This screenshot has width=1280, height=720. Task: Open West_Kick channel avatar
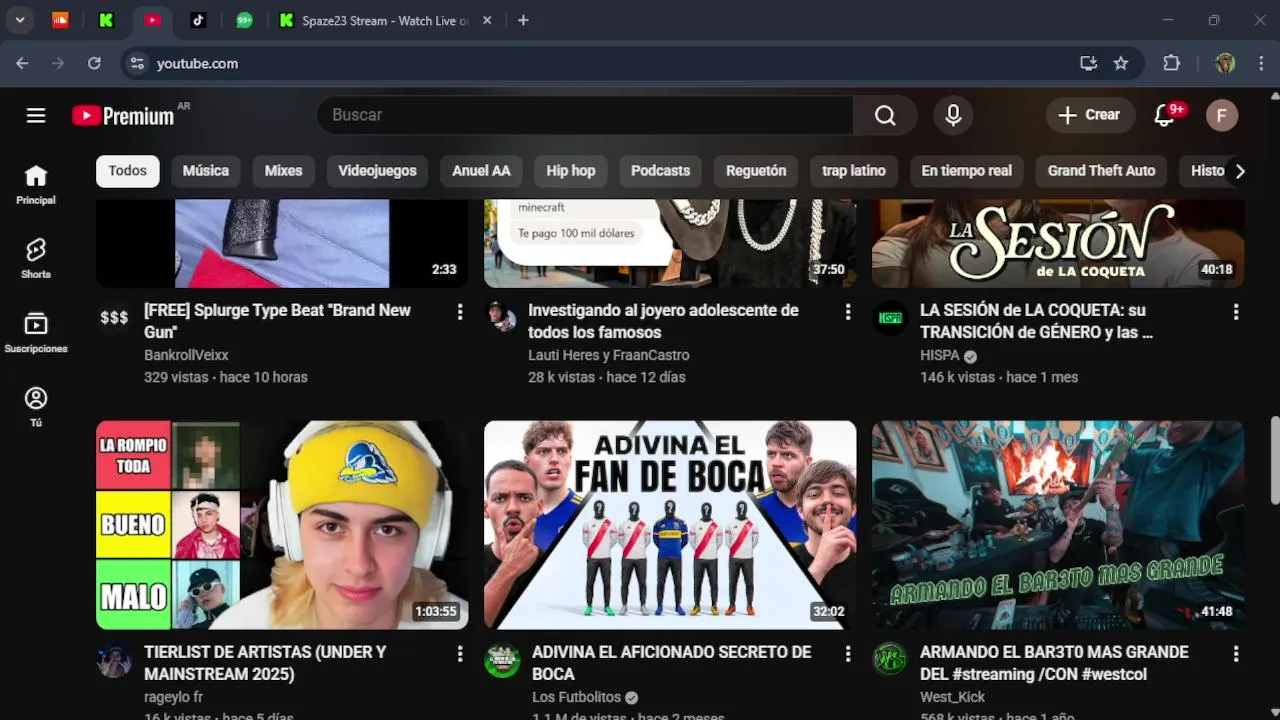point(890,660)
